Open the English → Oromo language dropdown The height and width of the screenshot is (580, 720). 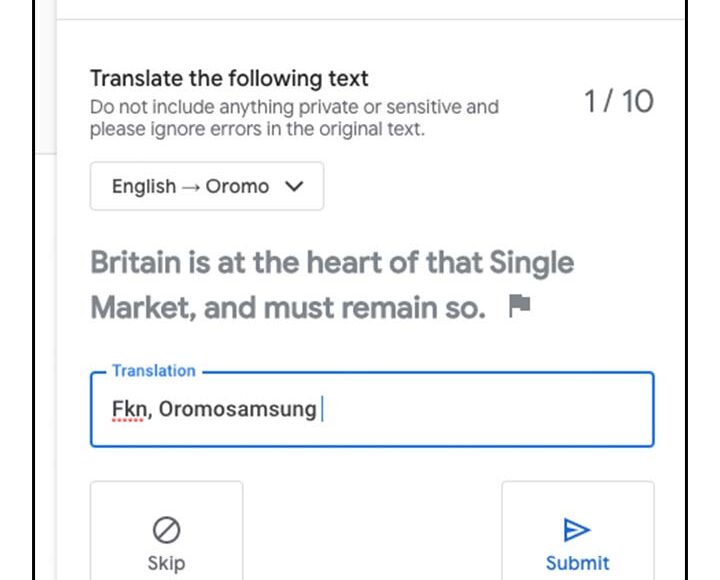click(207, 186)
